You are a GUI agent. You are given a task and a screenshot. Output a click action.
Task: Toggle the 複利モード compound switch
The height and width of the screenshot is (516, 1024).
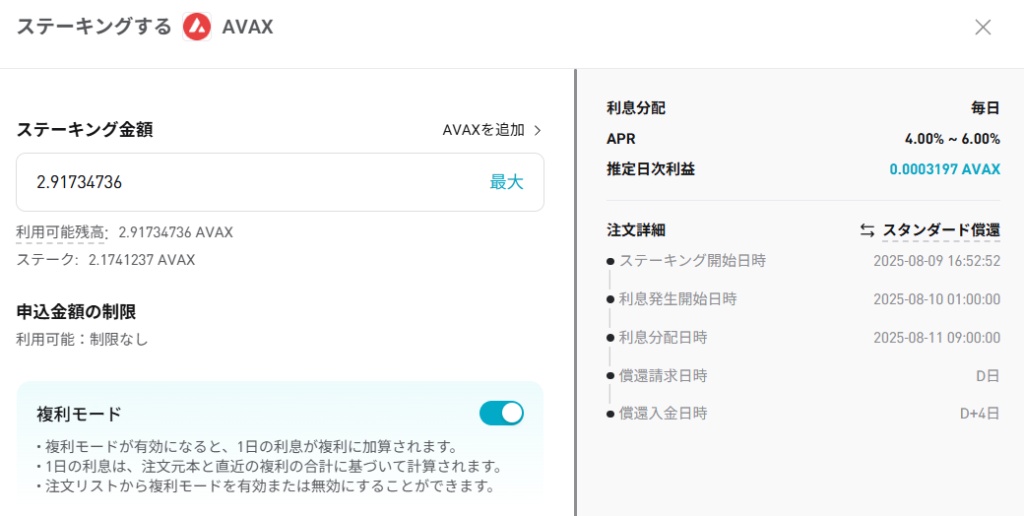point(502,413)
